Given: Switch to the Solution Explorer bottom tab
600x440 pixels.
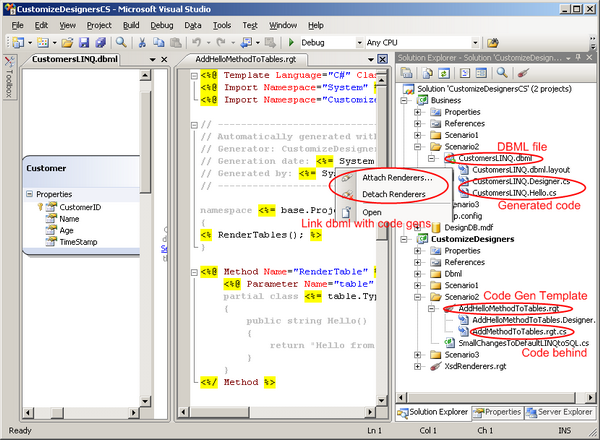Looking at the screenshot, I should point(433,412).
